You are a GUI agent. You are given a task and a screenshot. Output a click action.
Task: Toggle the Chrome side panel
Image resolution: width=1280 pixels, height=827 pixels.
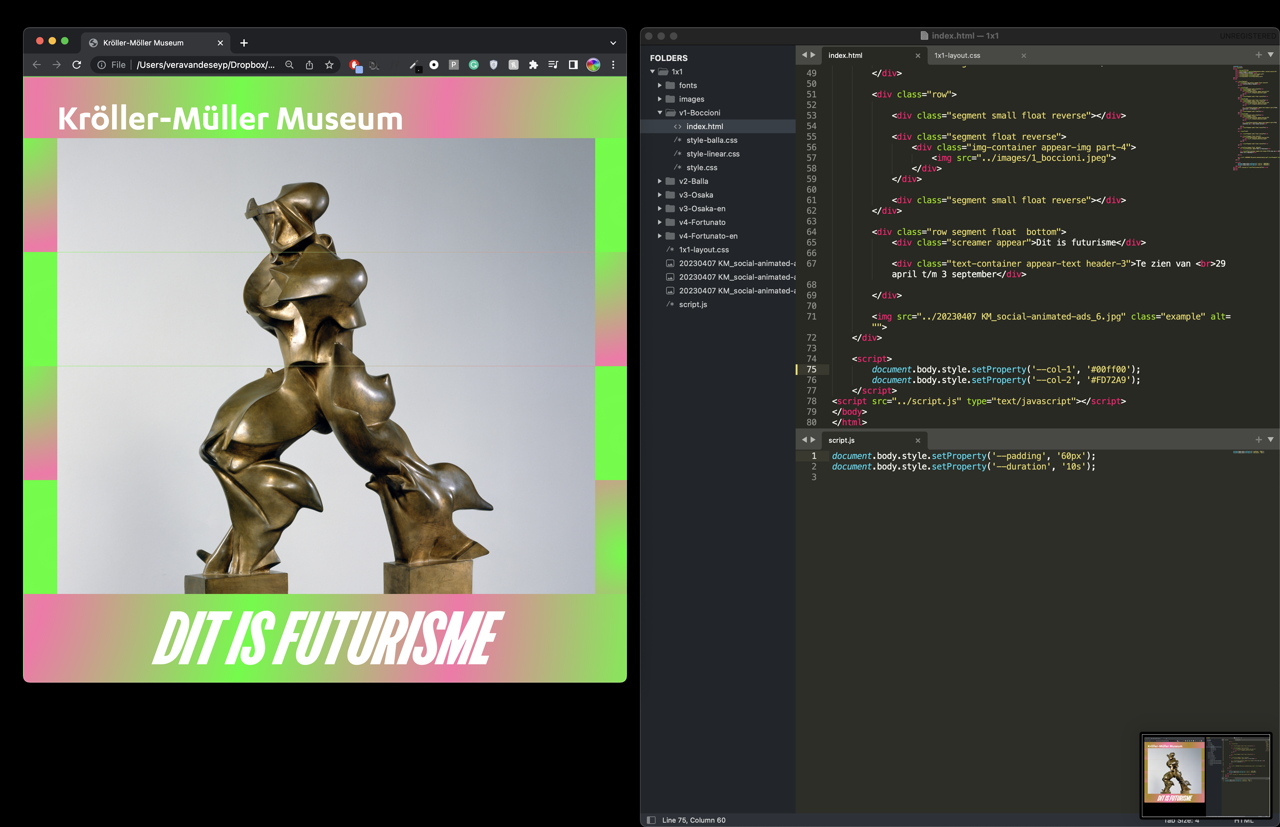click(573, 65)
